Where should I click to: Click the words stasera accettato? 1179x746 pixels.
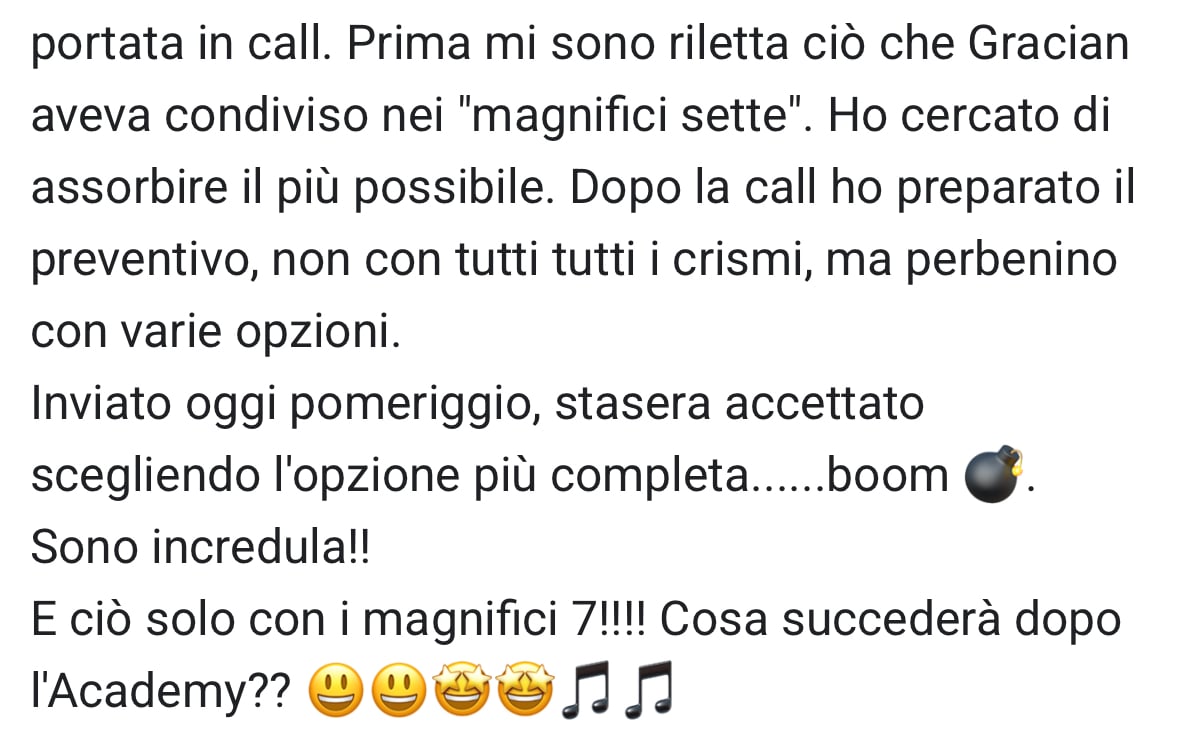739,404
